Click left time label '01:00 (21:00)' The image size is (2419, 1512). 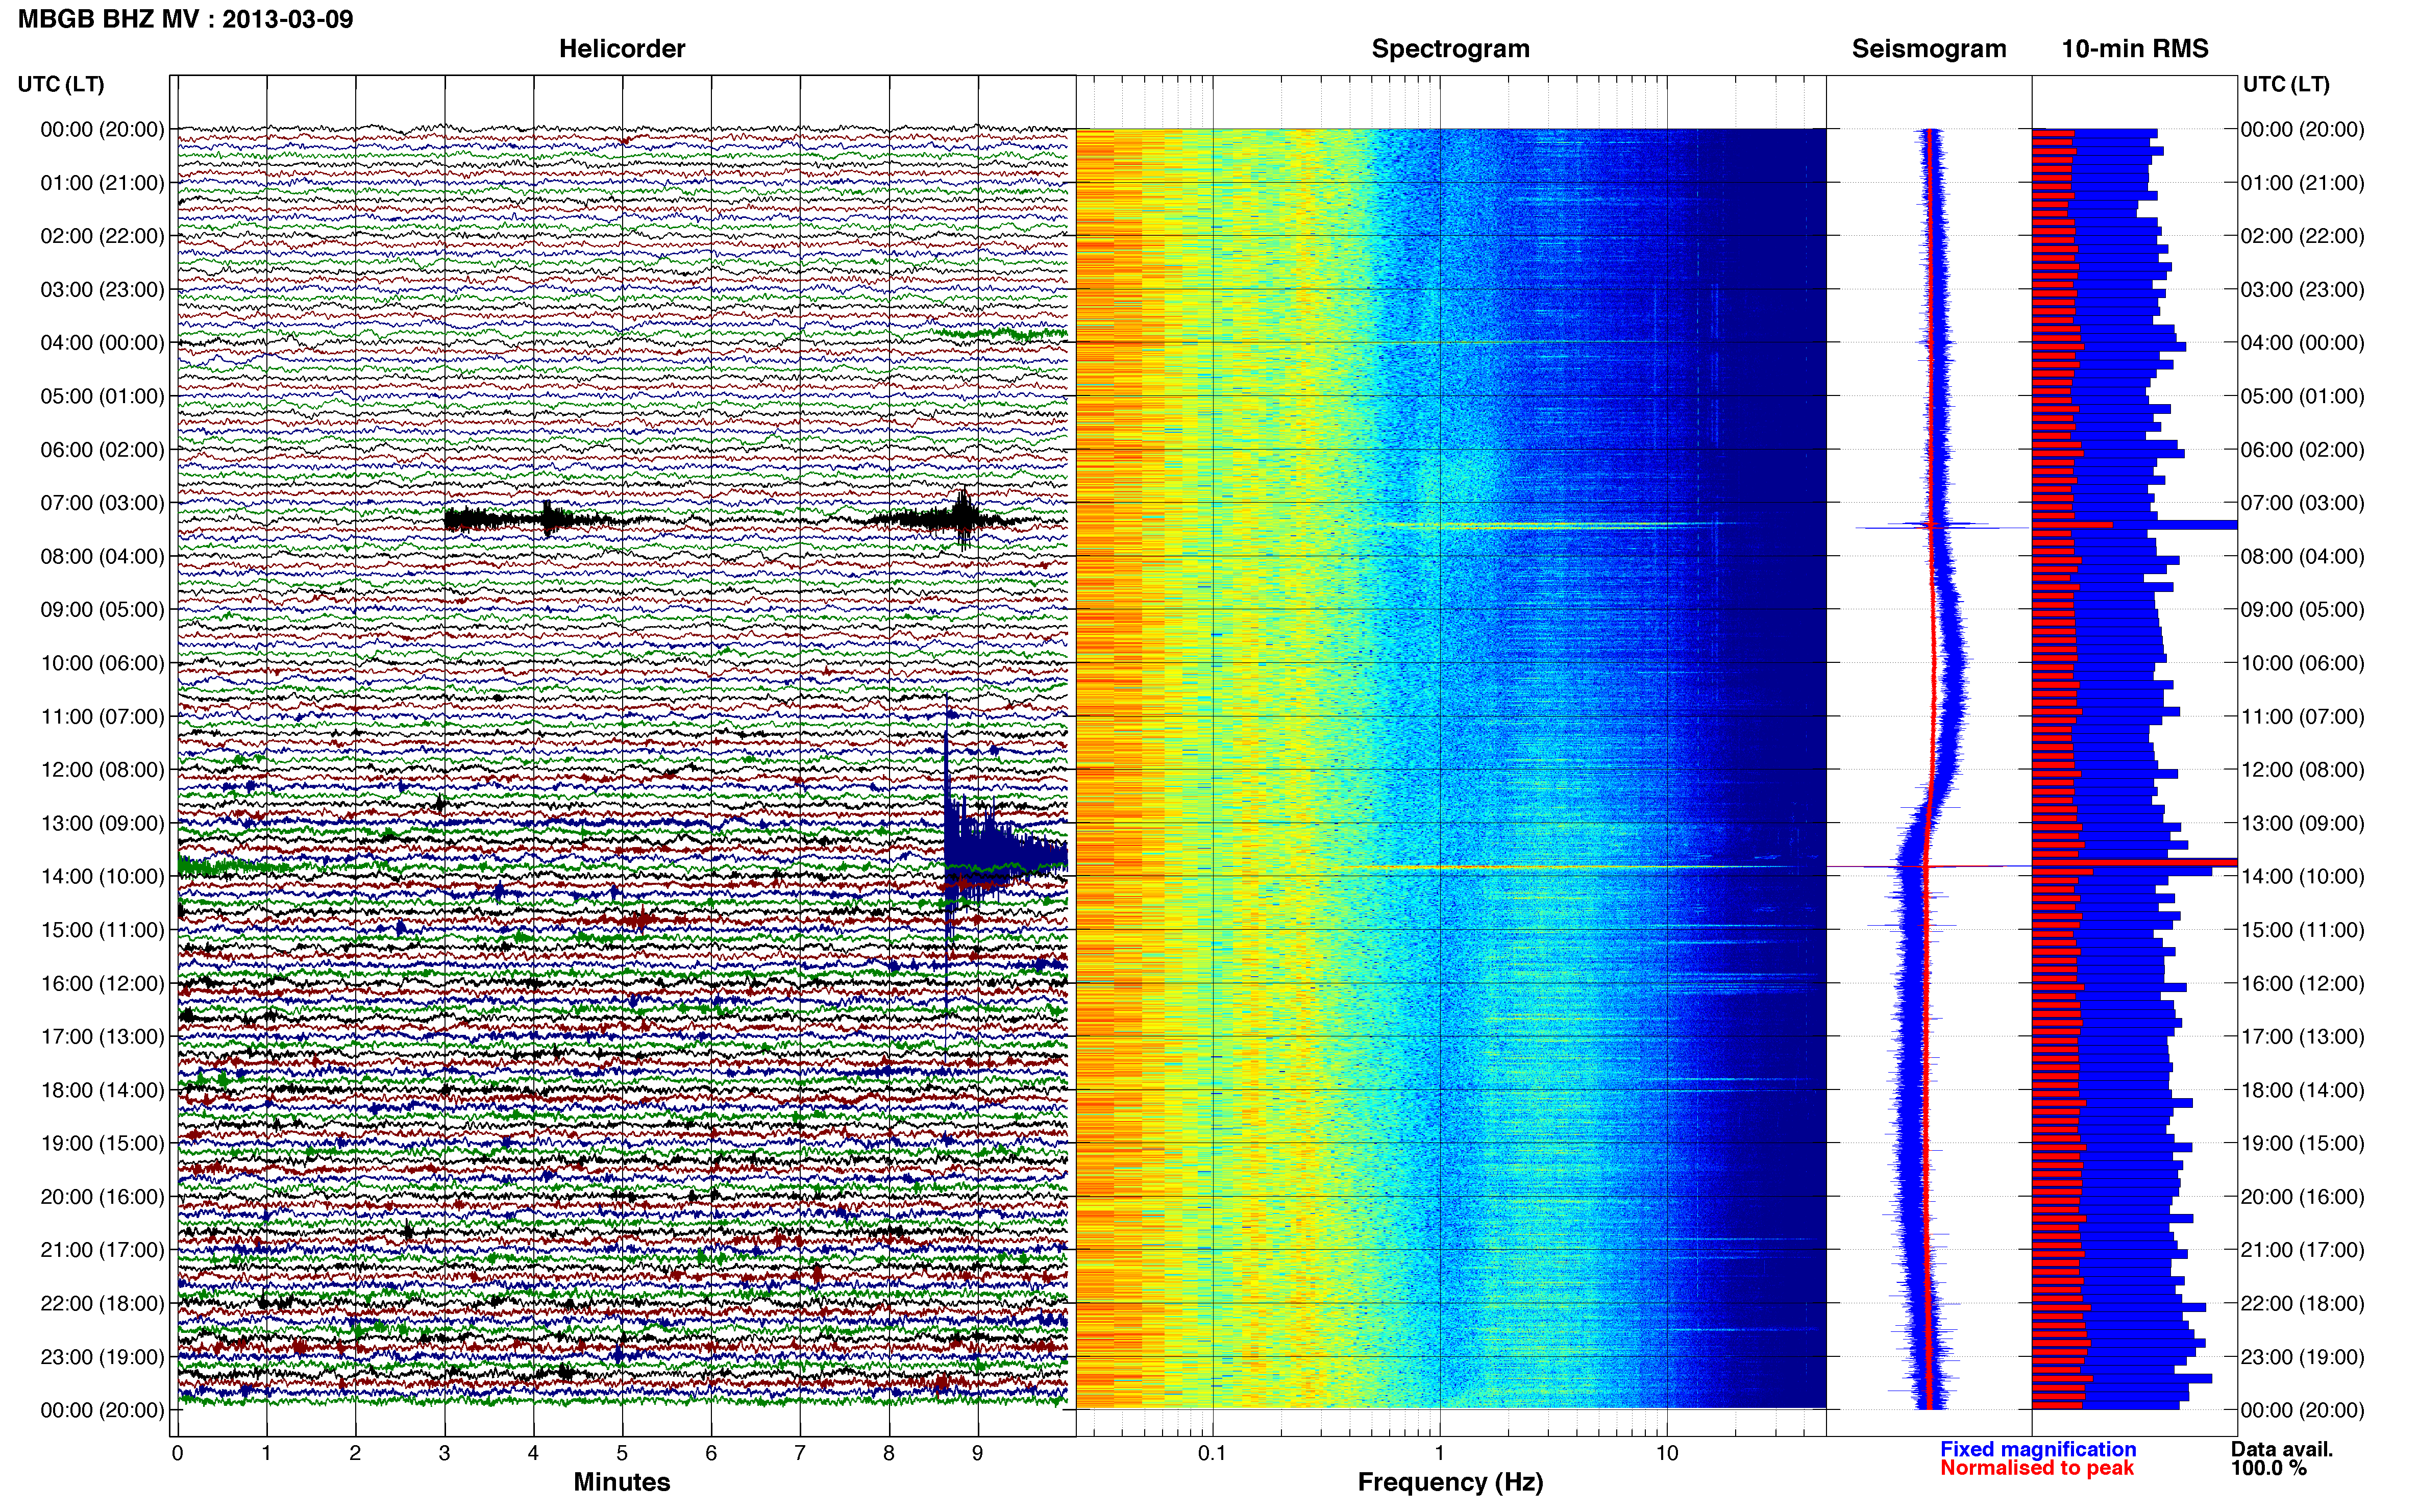102,183
